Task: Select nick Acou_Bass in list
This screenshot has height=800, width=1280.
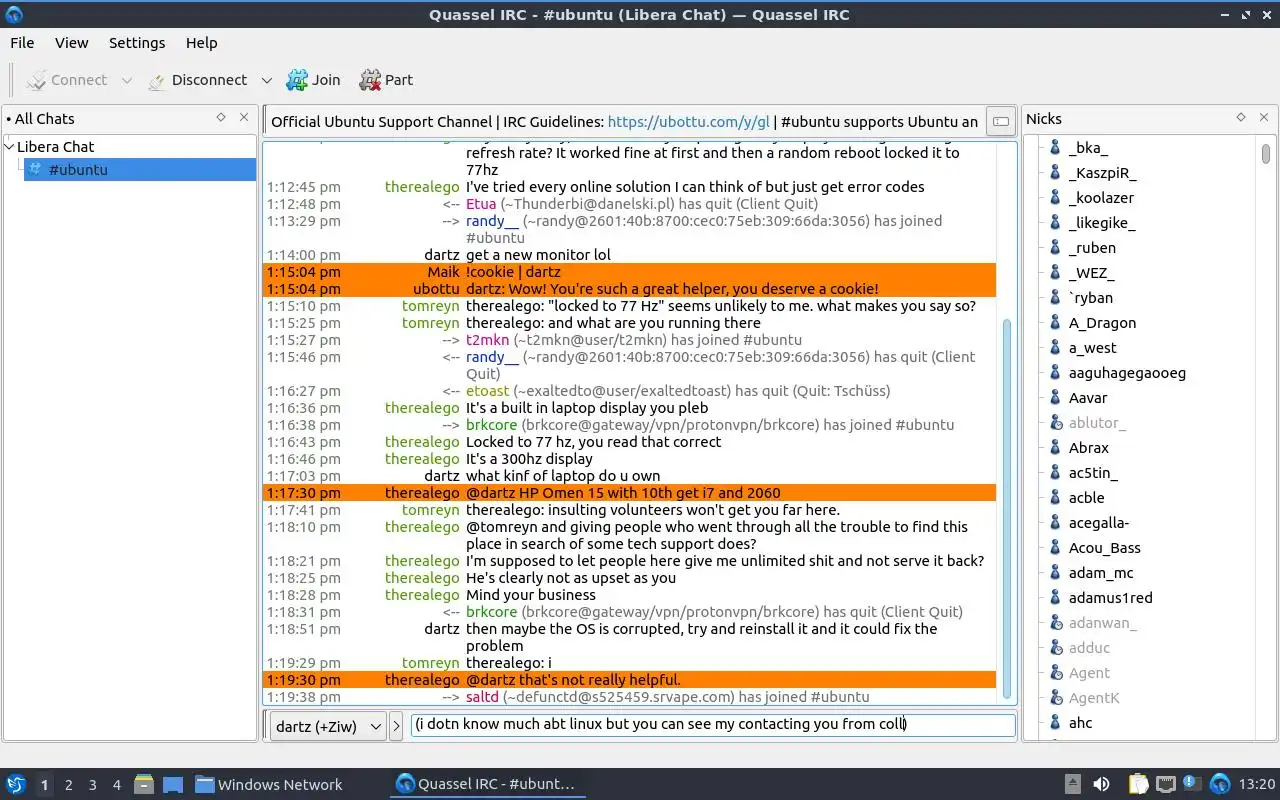Action: click(x=1104, y=548)
